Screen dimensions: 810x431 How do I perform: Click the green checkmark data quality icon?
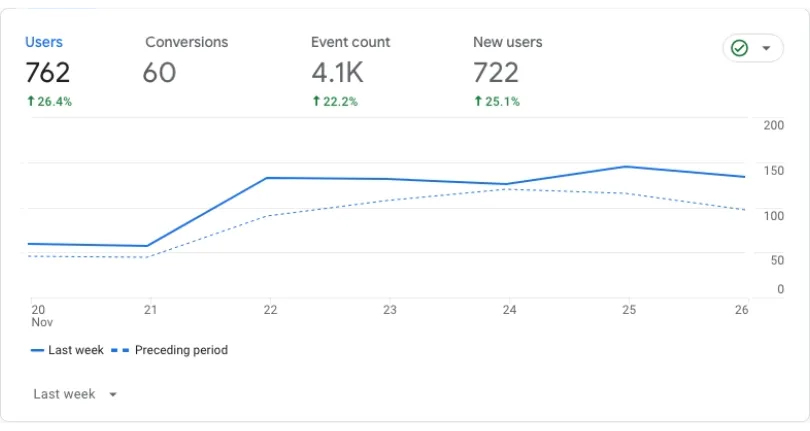pyautogui.click(x=739, y=48)
